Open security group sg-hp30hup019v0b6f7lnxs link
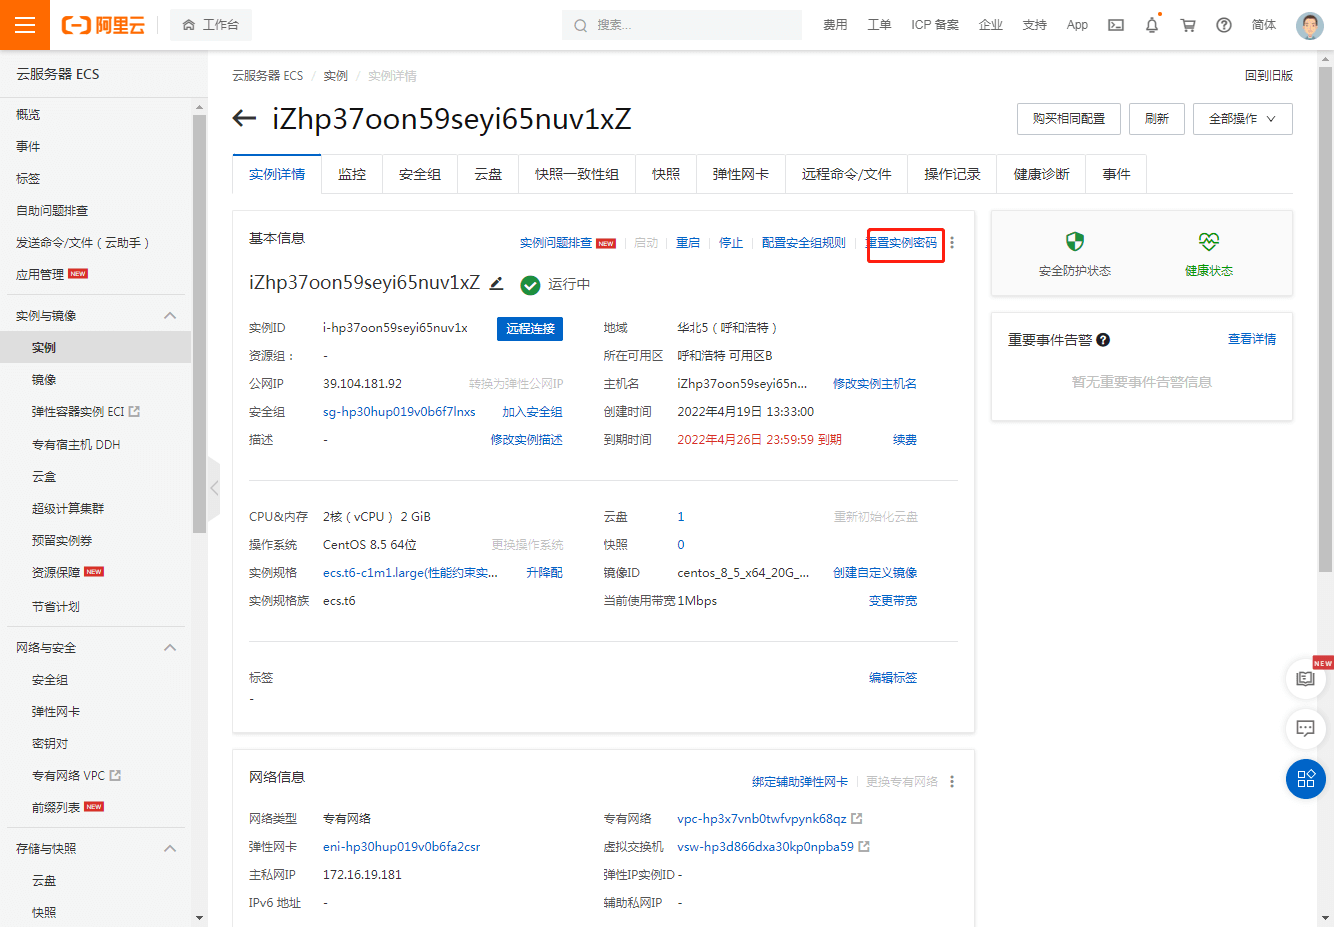The width and height of the screenshot is (1334, 927). 399,412
